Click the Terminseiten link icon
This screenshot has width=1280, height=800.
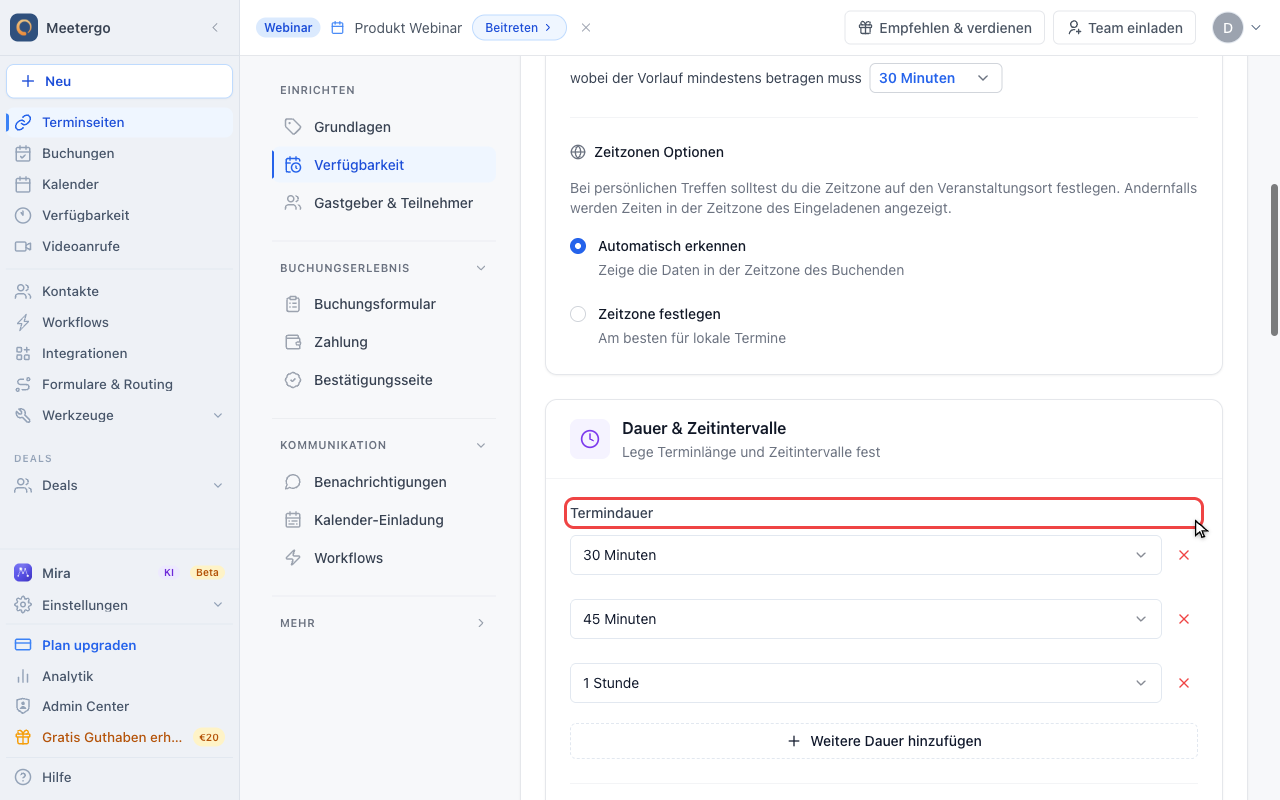click(x=23, y=122)
